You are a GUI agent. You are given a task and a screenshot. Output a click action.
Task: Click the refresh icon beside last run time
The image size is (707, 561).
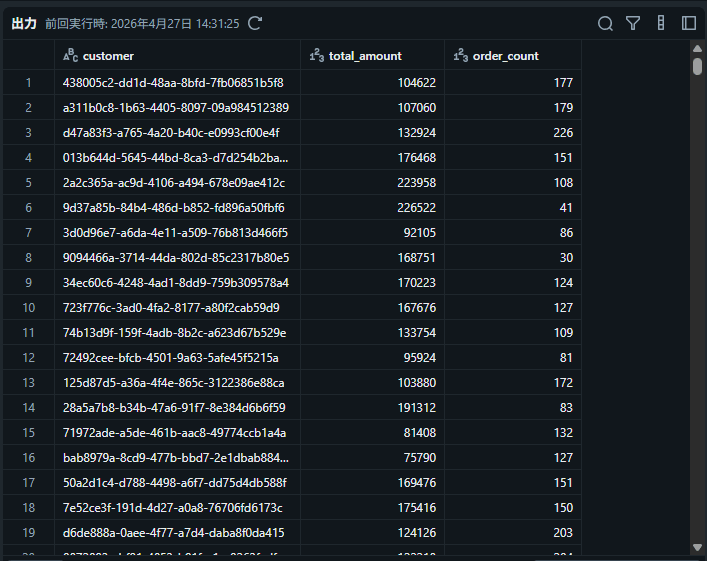point(255,23)
